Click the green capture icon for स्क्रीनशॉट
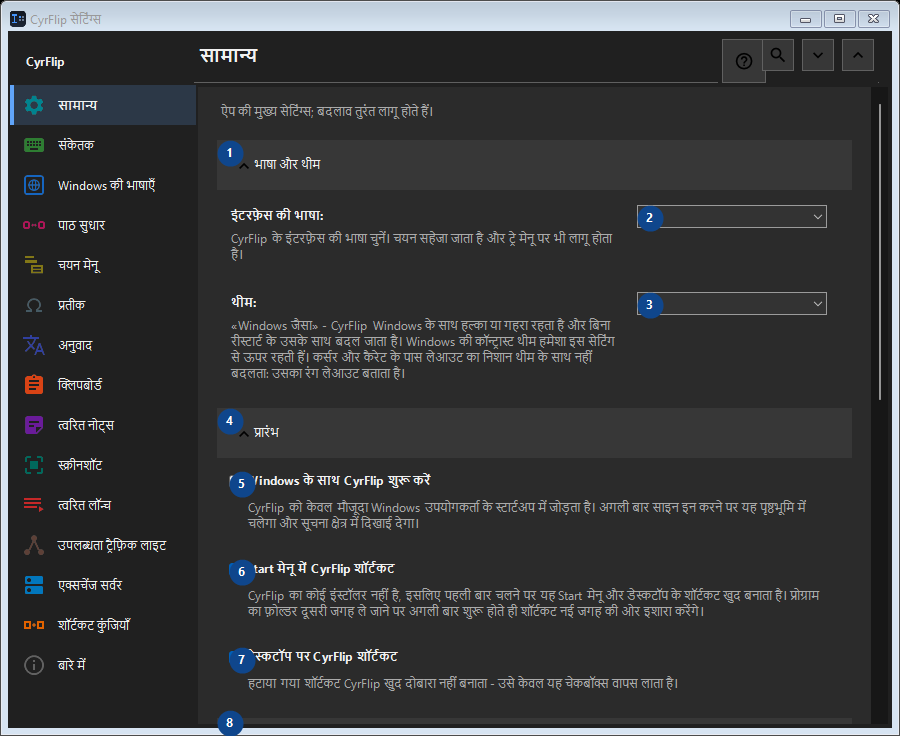The width and height of the screenshot is (900, 736). (x=34, y=465)
